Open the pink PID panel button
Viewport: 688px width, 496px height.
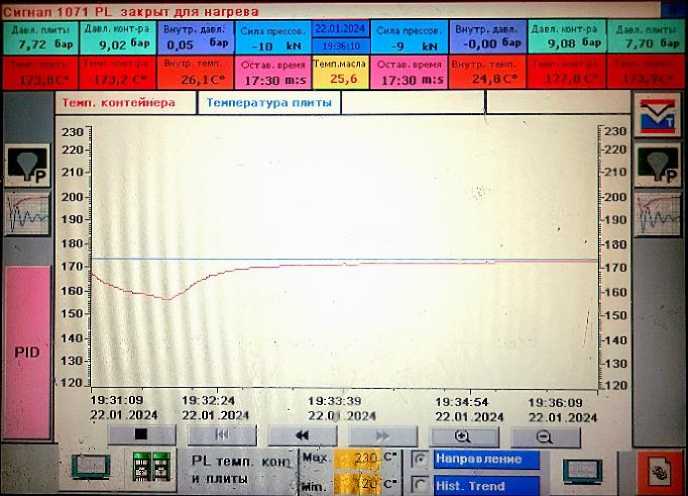click(x=27, y=352)
